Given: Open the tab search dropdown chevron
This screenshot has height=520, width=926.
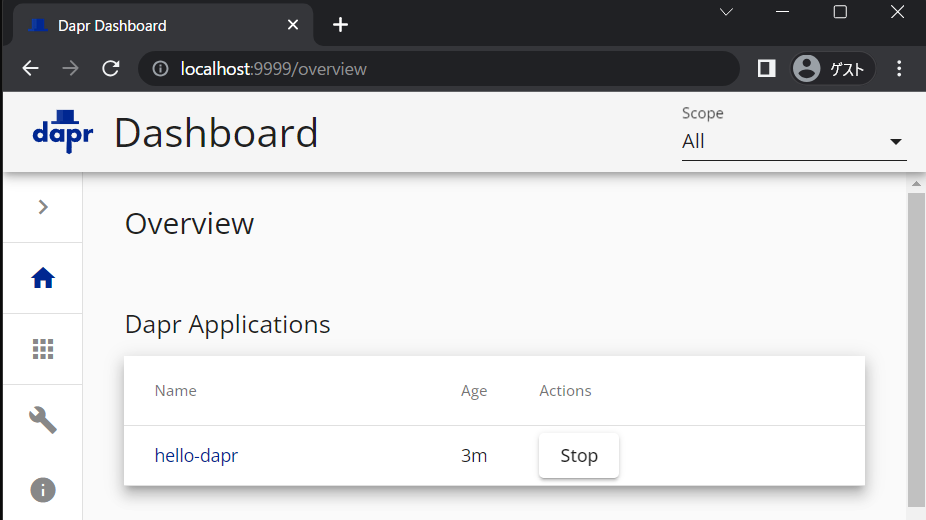Looking at the screenshot, I should point(727,12).
